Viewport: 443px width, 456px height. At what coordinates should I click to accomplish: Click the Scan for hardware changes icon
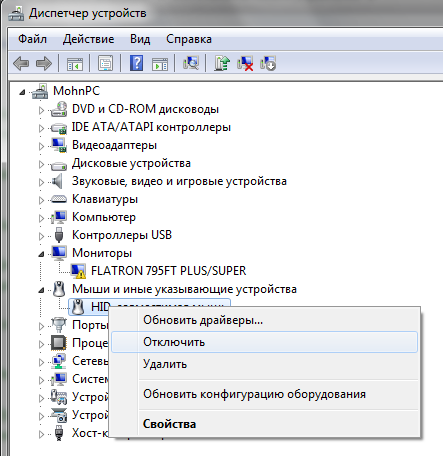[191, 63]
